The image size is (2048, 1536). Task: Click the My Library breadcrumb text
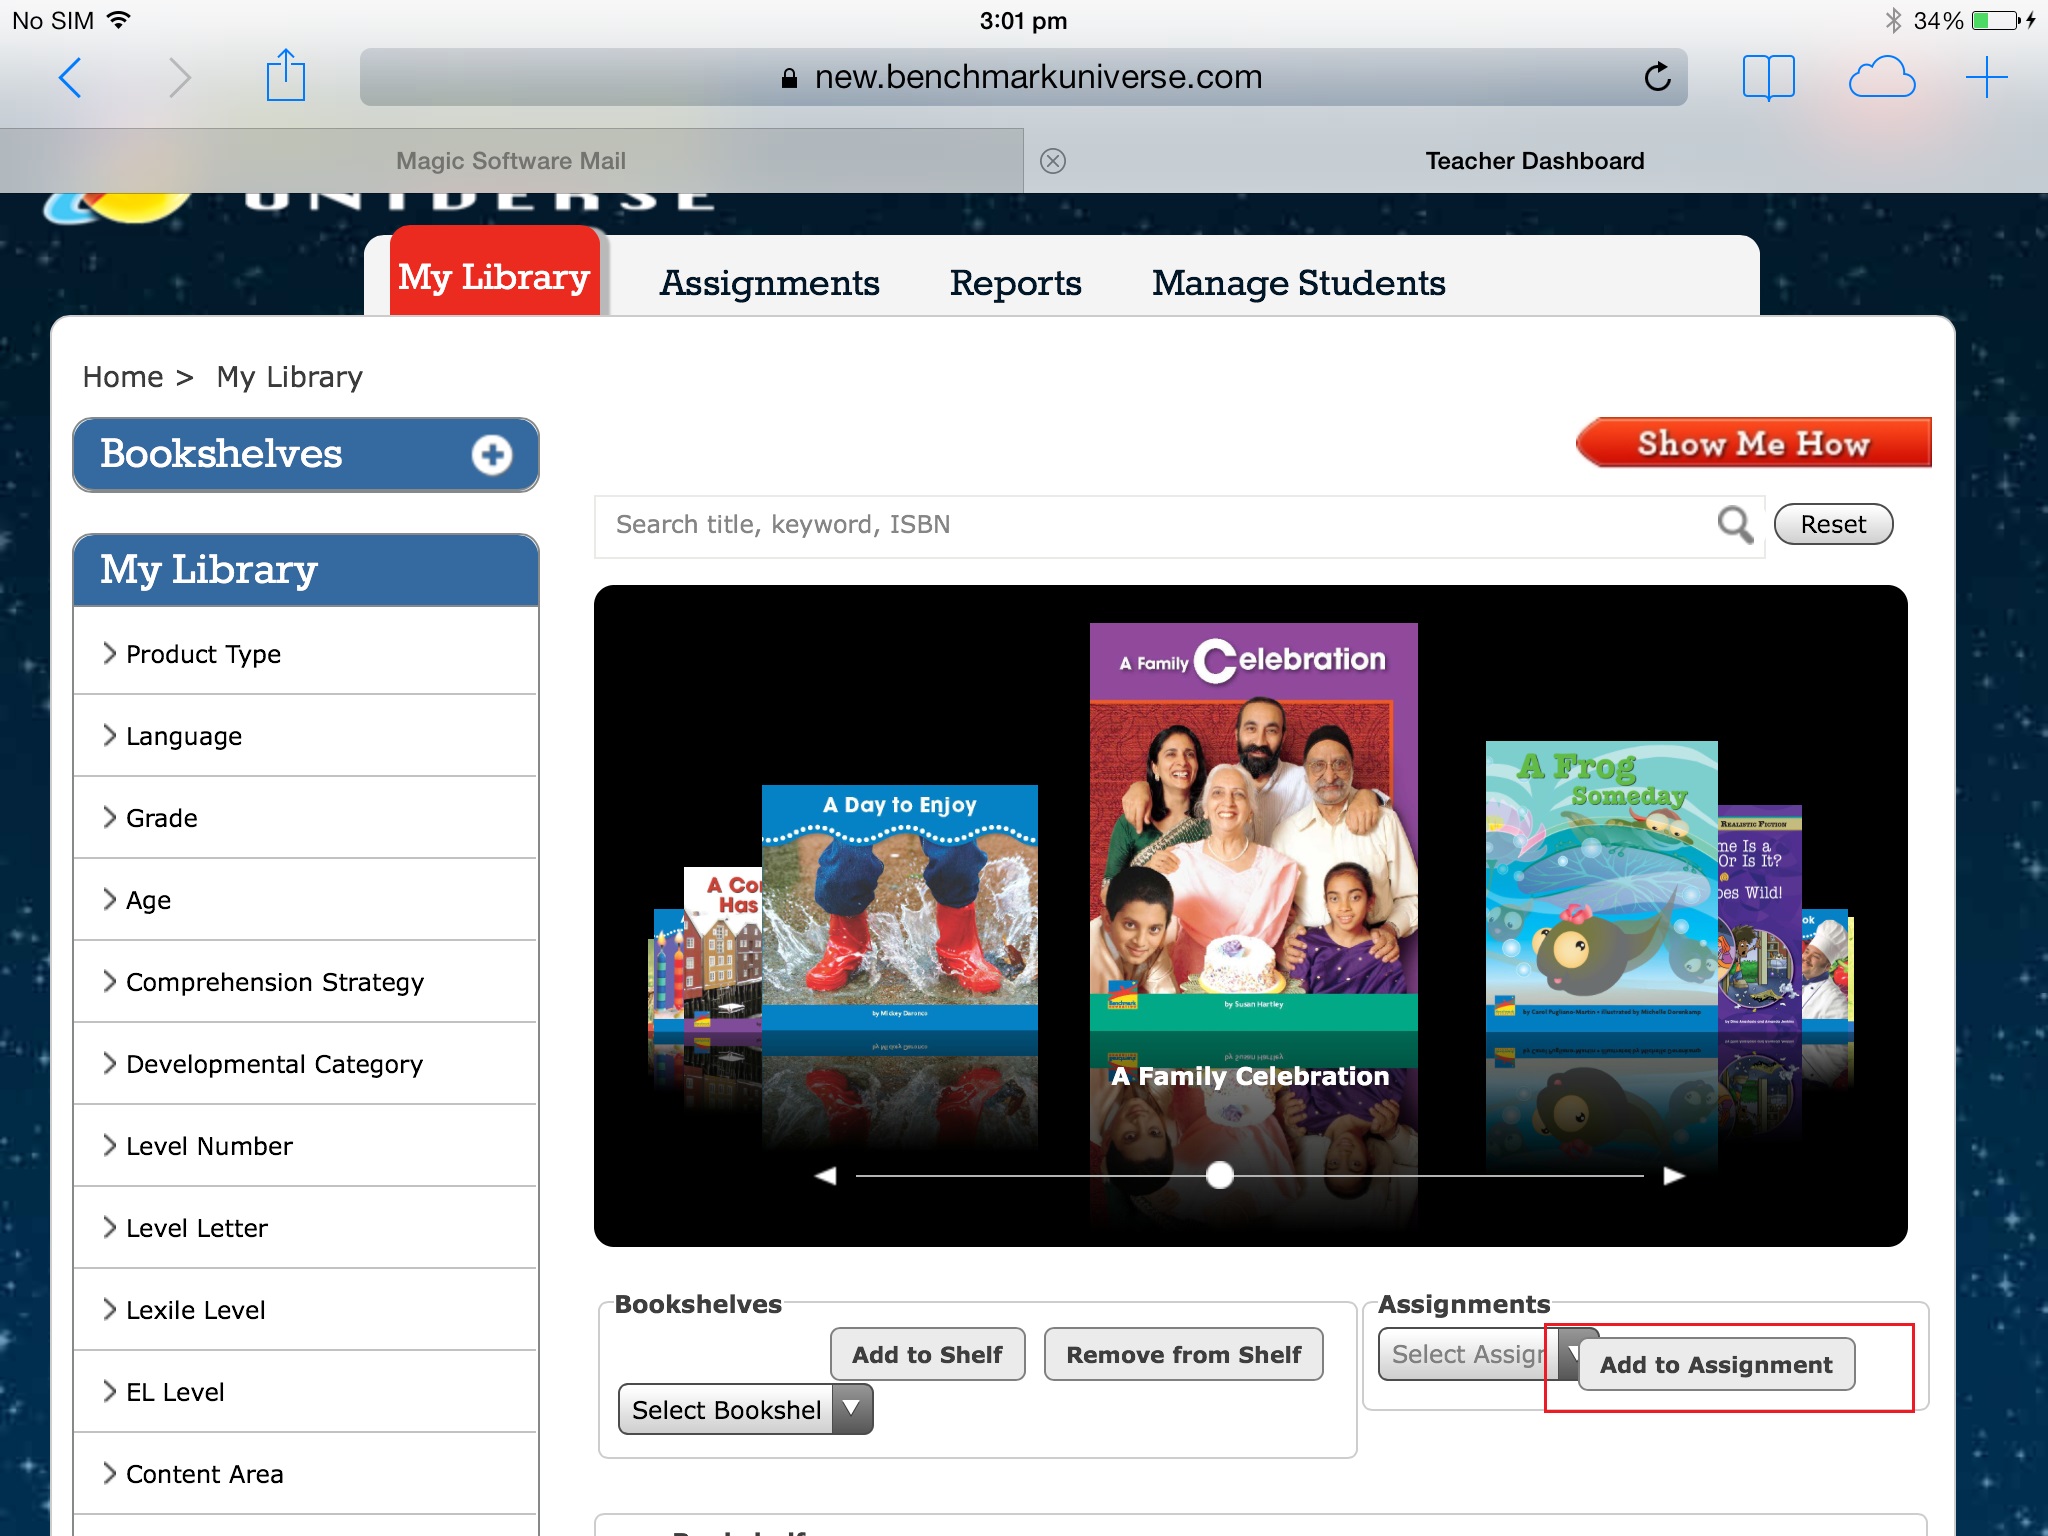pyautogui.click(x=289, y=377)
